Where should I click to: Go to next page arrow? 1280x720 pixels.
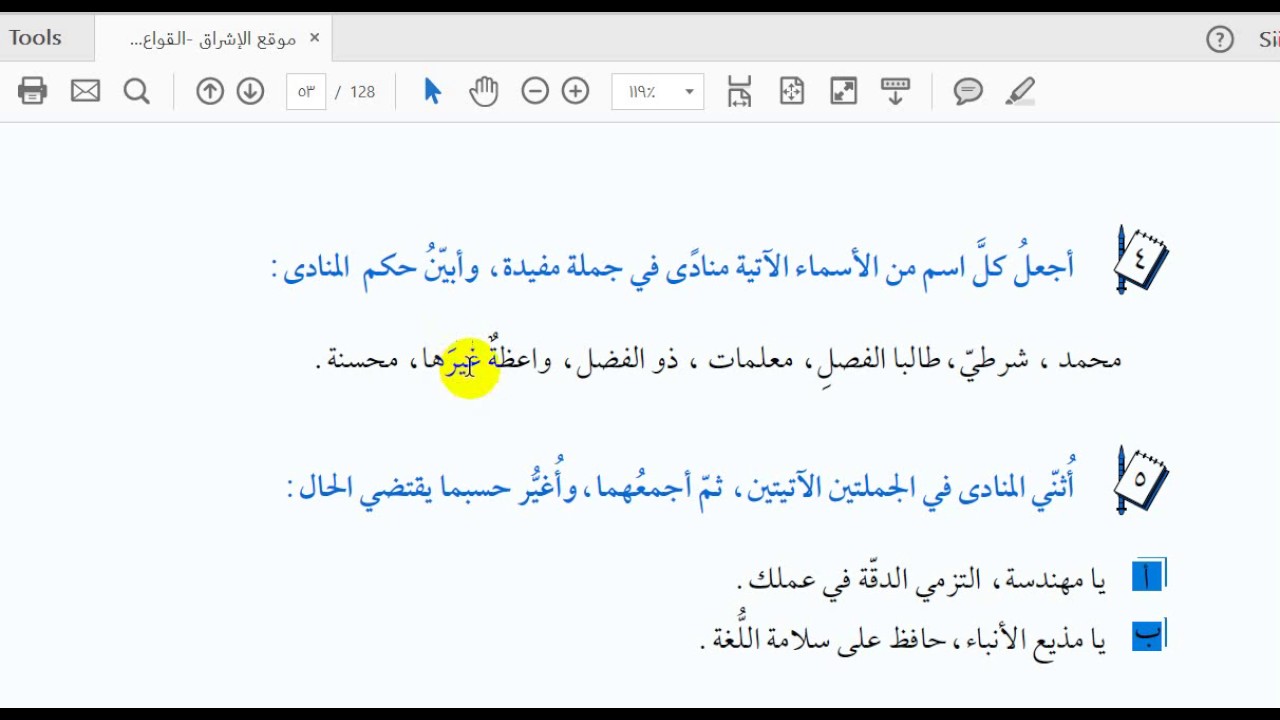tap(250, 92)
